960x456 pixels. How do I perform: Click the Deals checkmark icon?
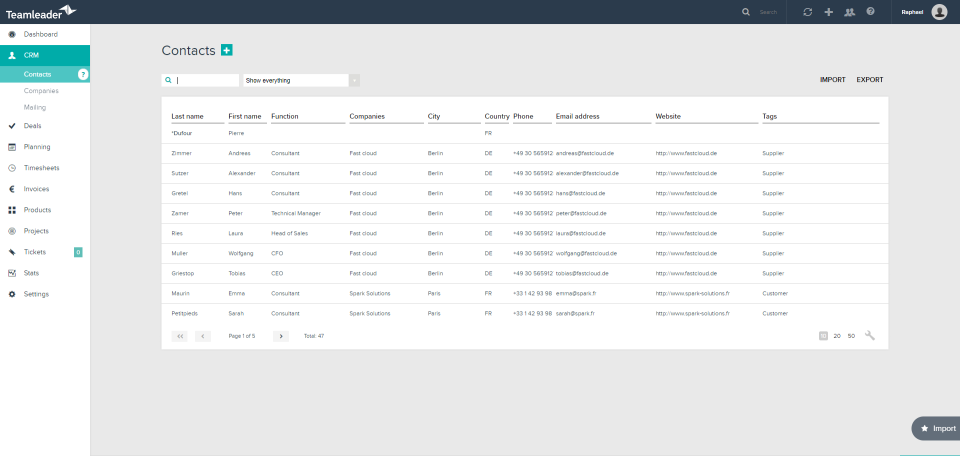point(12,125)
